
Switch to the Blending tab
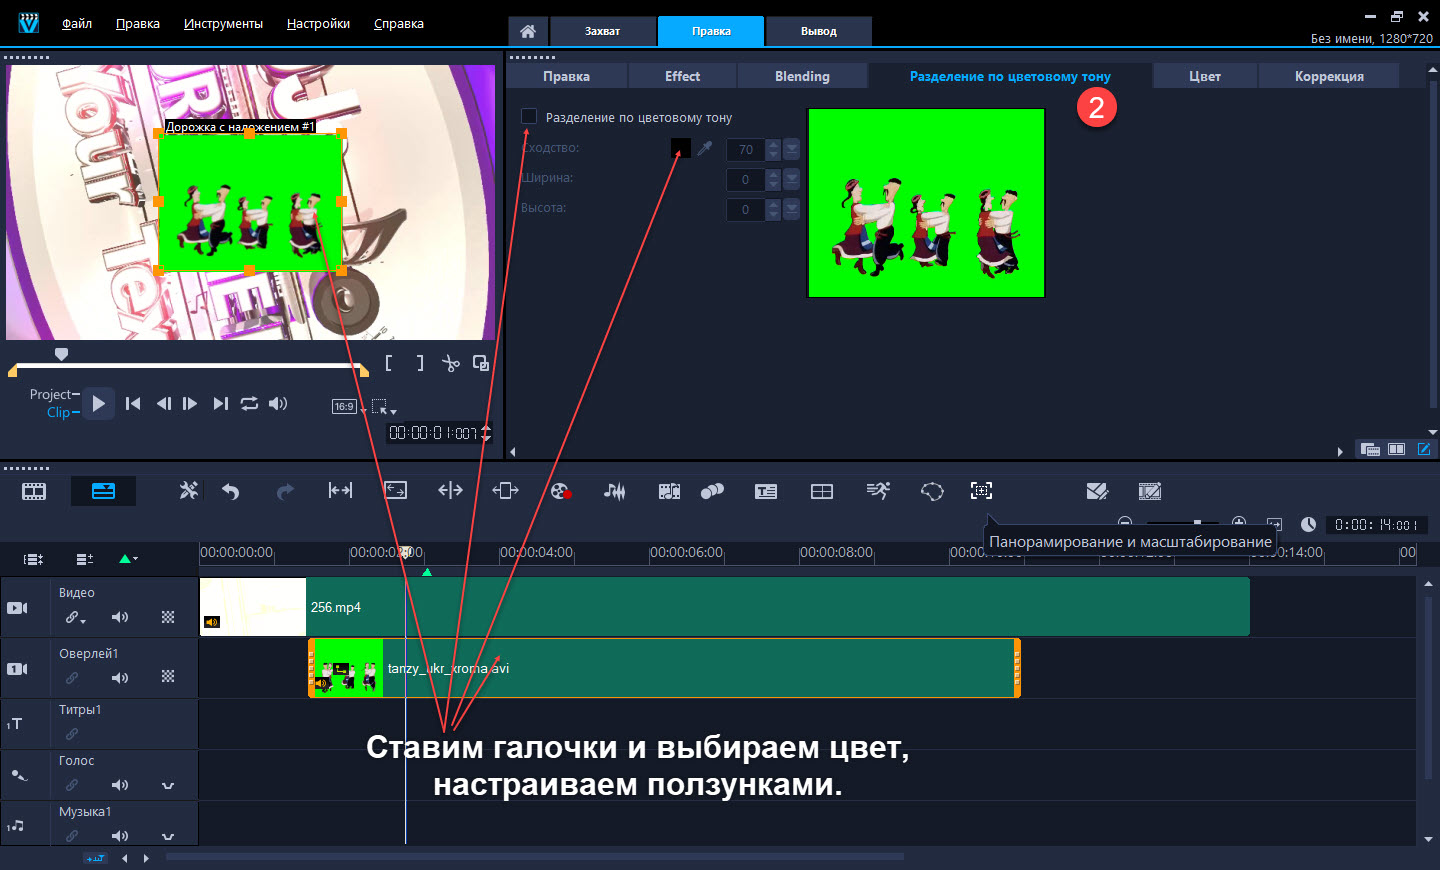coord(802,76)
